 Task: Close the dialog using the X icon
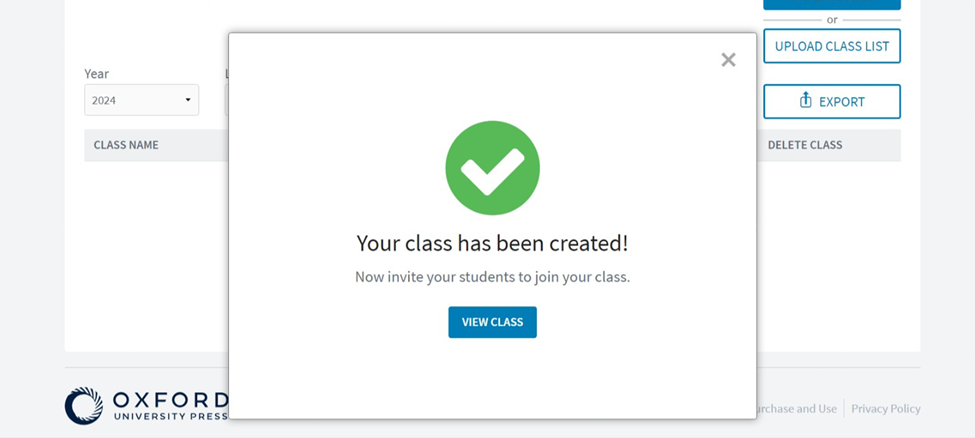(x=728, y=60)
